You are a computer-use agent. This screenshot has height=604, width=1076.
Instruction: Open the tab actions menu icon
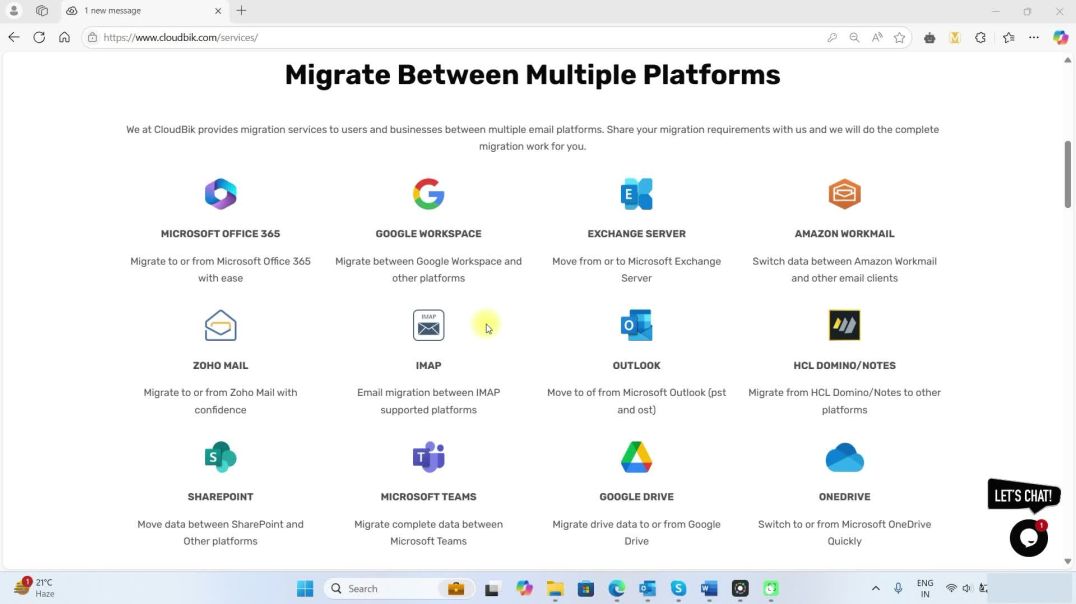coord(42,10)
